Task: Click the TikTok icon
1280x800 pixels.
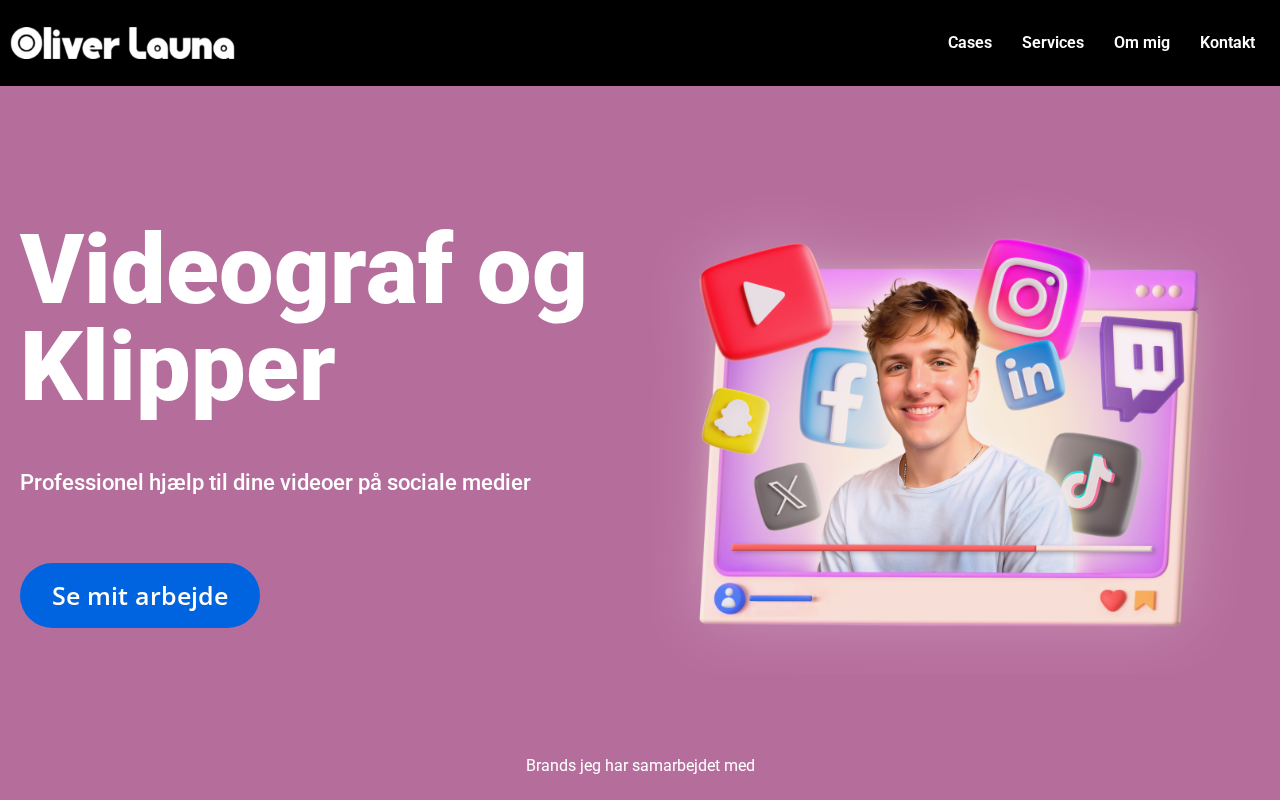Action: point(1092,484)
